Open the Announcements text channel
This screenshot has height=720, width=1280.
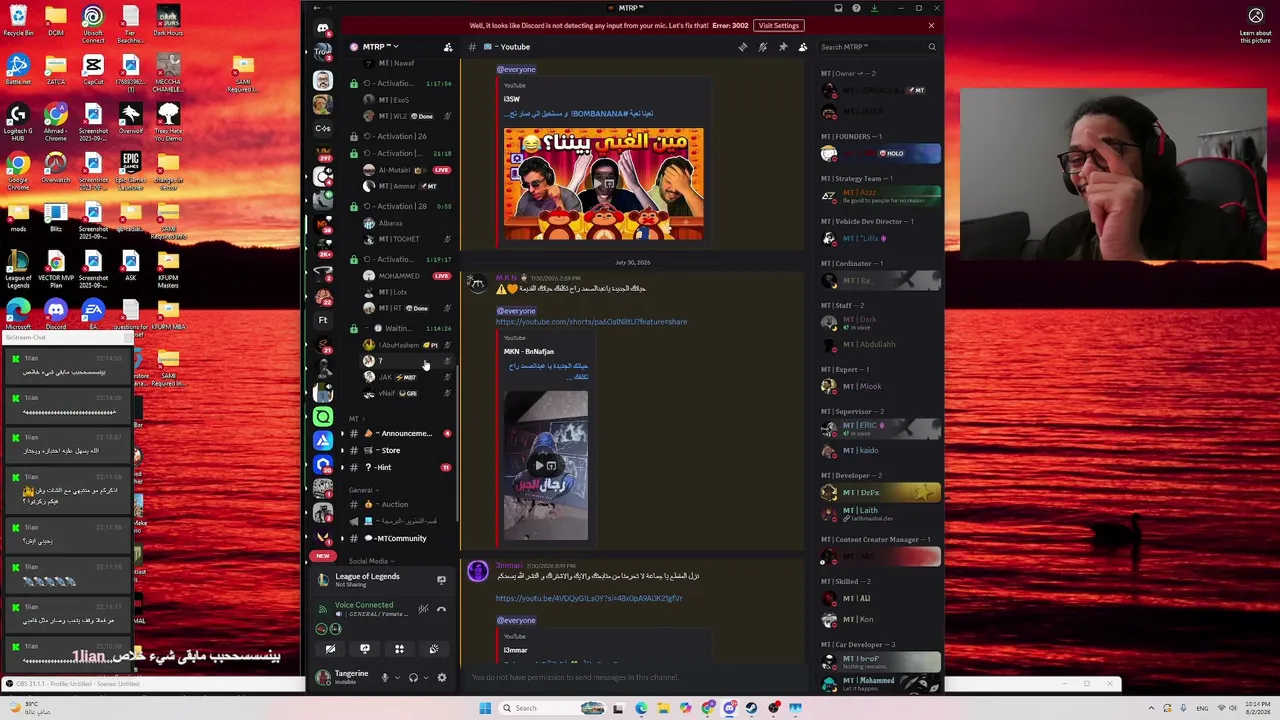[398, 434]
